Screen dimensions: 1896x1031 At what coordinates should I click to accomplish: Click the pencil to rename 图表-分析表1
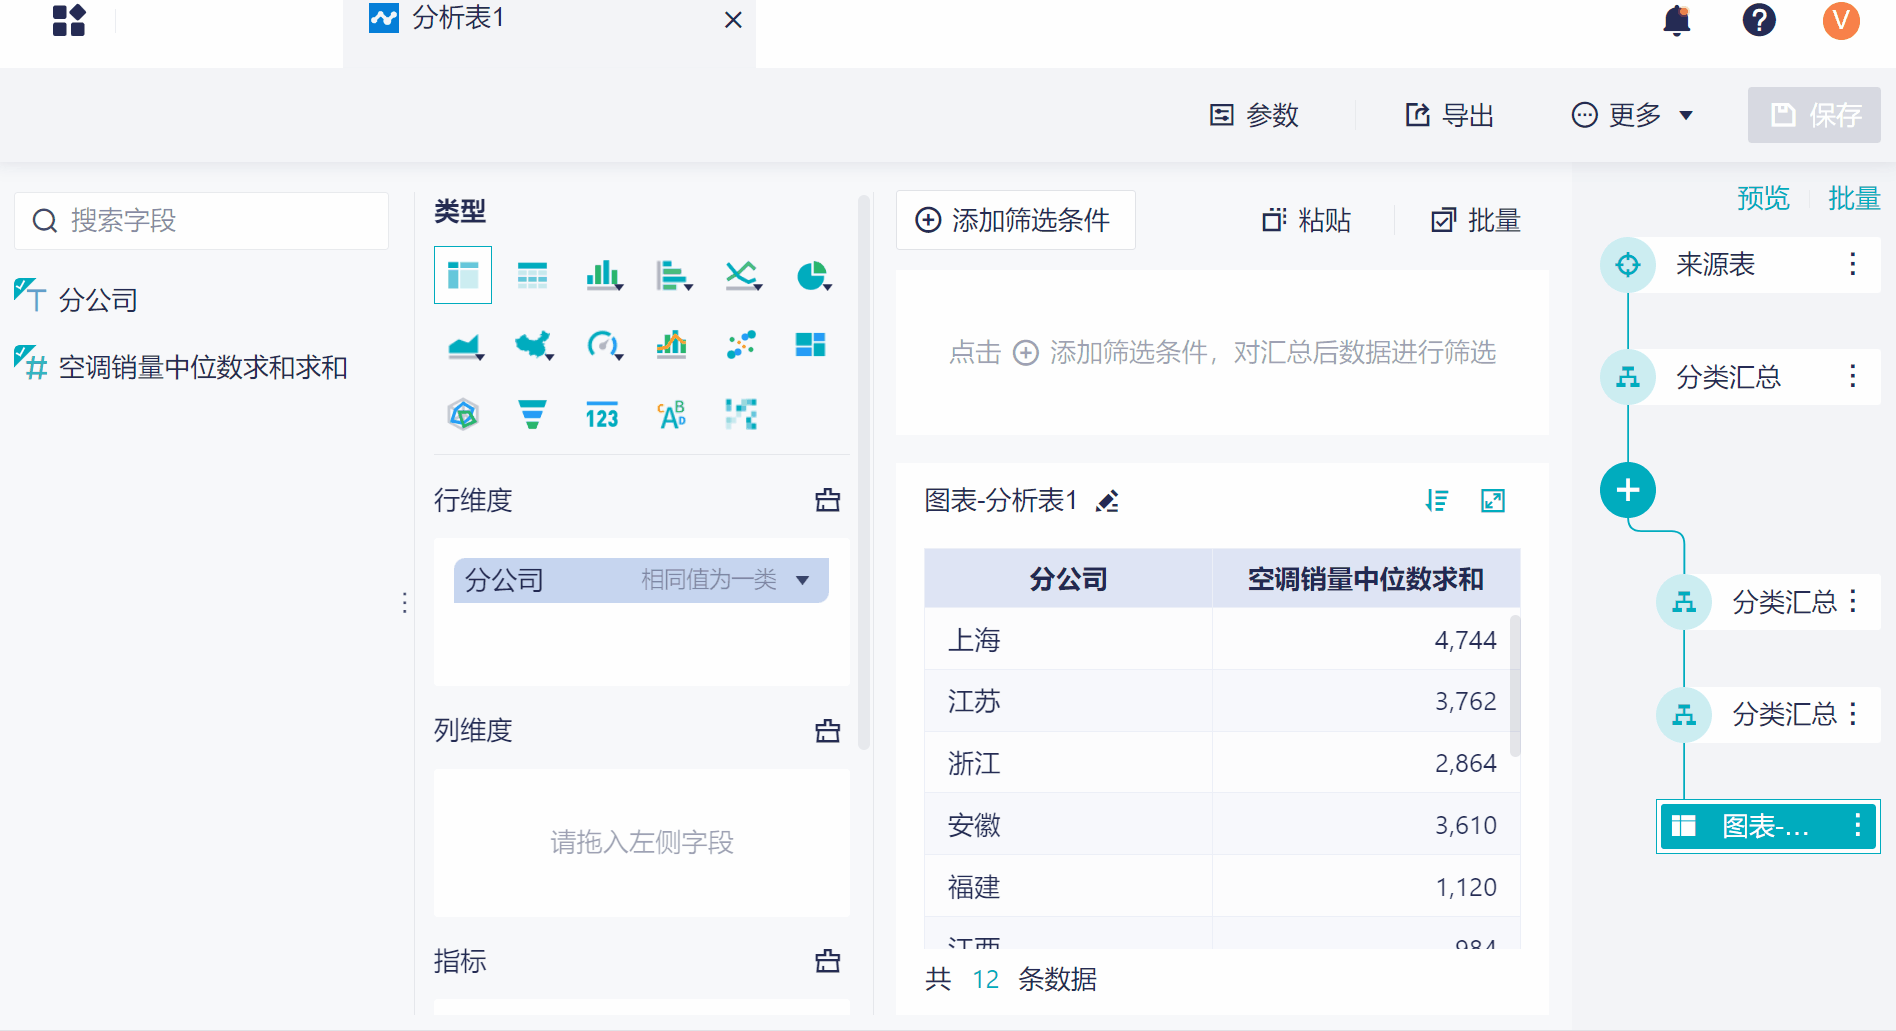click(1107, 501)
